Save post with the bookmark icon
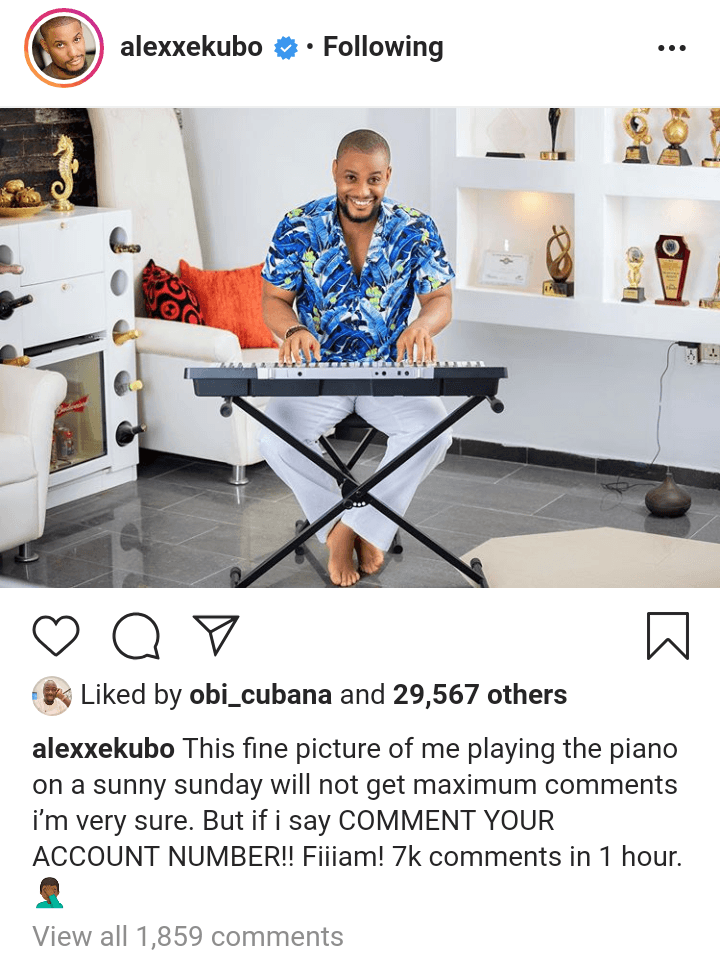 [x=667, y=636]
